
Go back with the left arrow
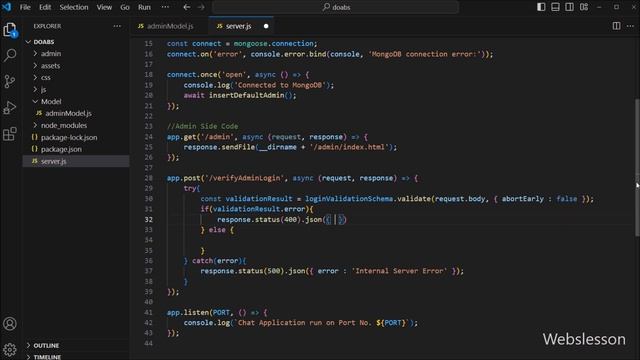187,7
